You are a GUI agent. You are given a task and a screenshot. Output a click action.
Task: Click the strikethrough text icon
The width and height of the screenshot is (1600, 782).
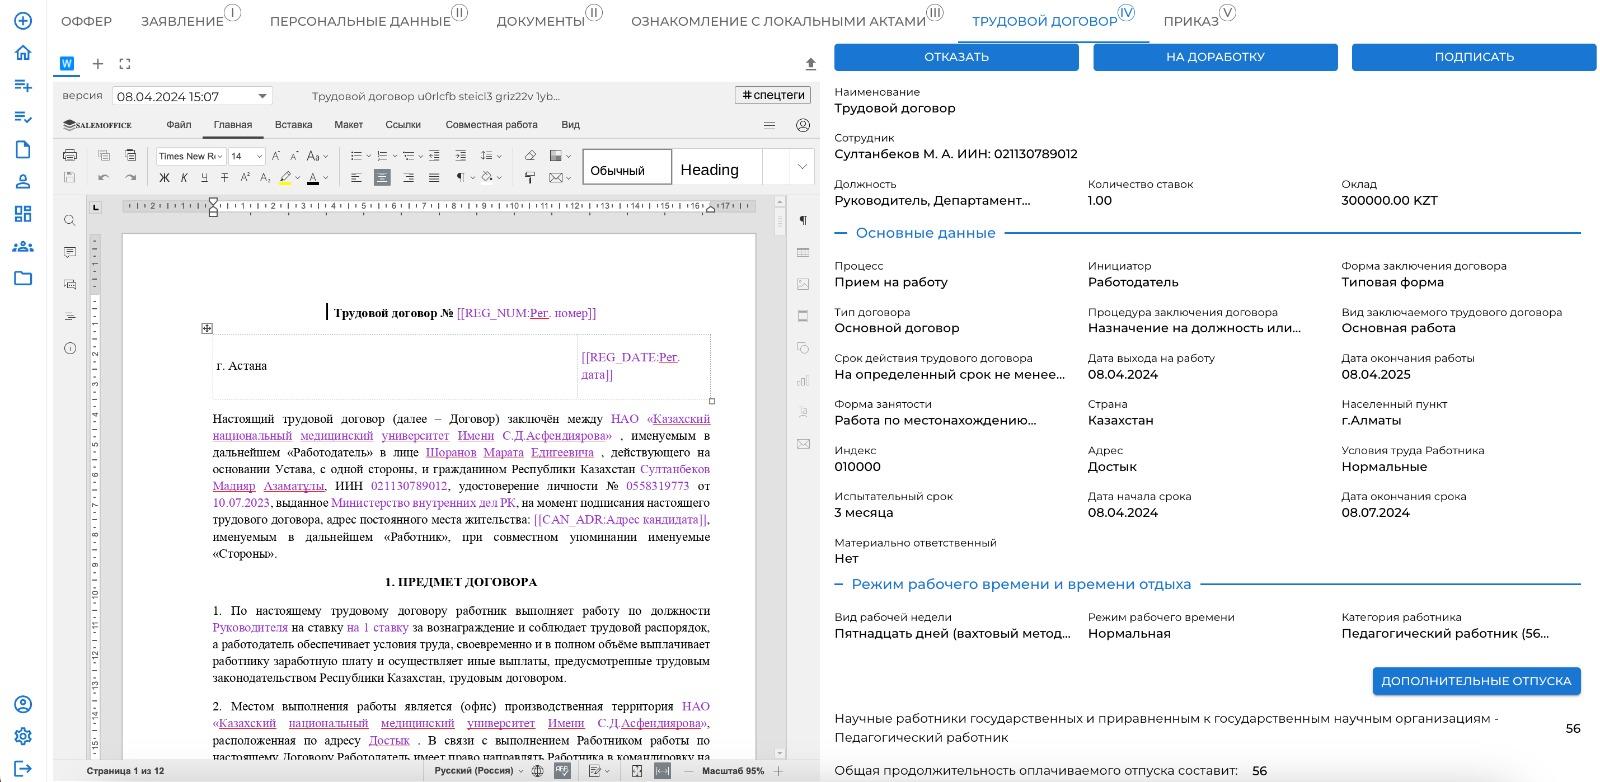(224, 178)
